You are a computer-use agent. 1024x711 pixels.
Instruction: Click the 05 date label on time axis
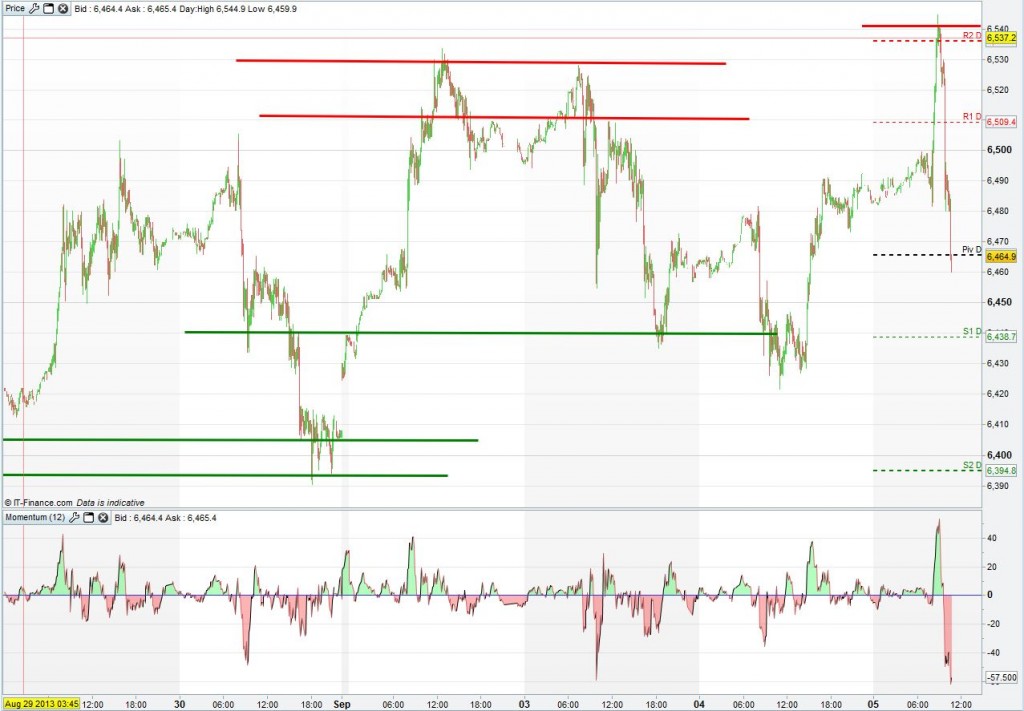point(873,704)
